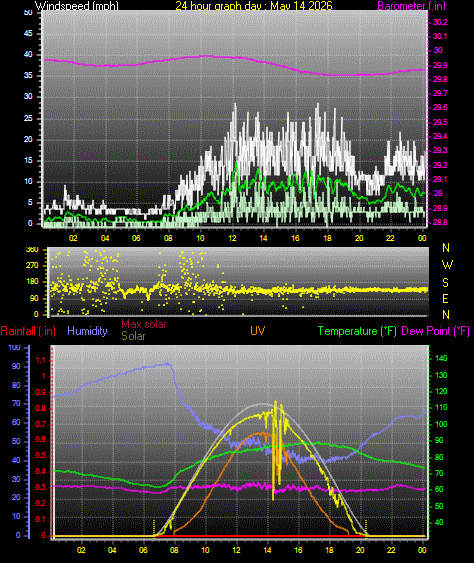Viewport: 474px width, 563px height.
Task: Click the compass label S
Action: pyautogui.click(x=445, y=283)
